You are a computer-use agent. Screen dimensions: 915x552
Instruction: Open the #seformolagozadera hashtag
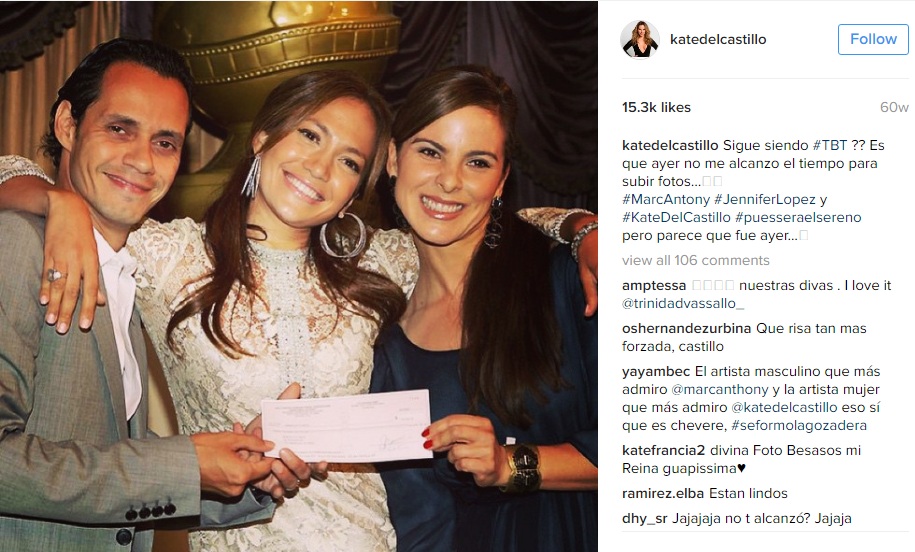coord(798,425)
